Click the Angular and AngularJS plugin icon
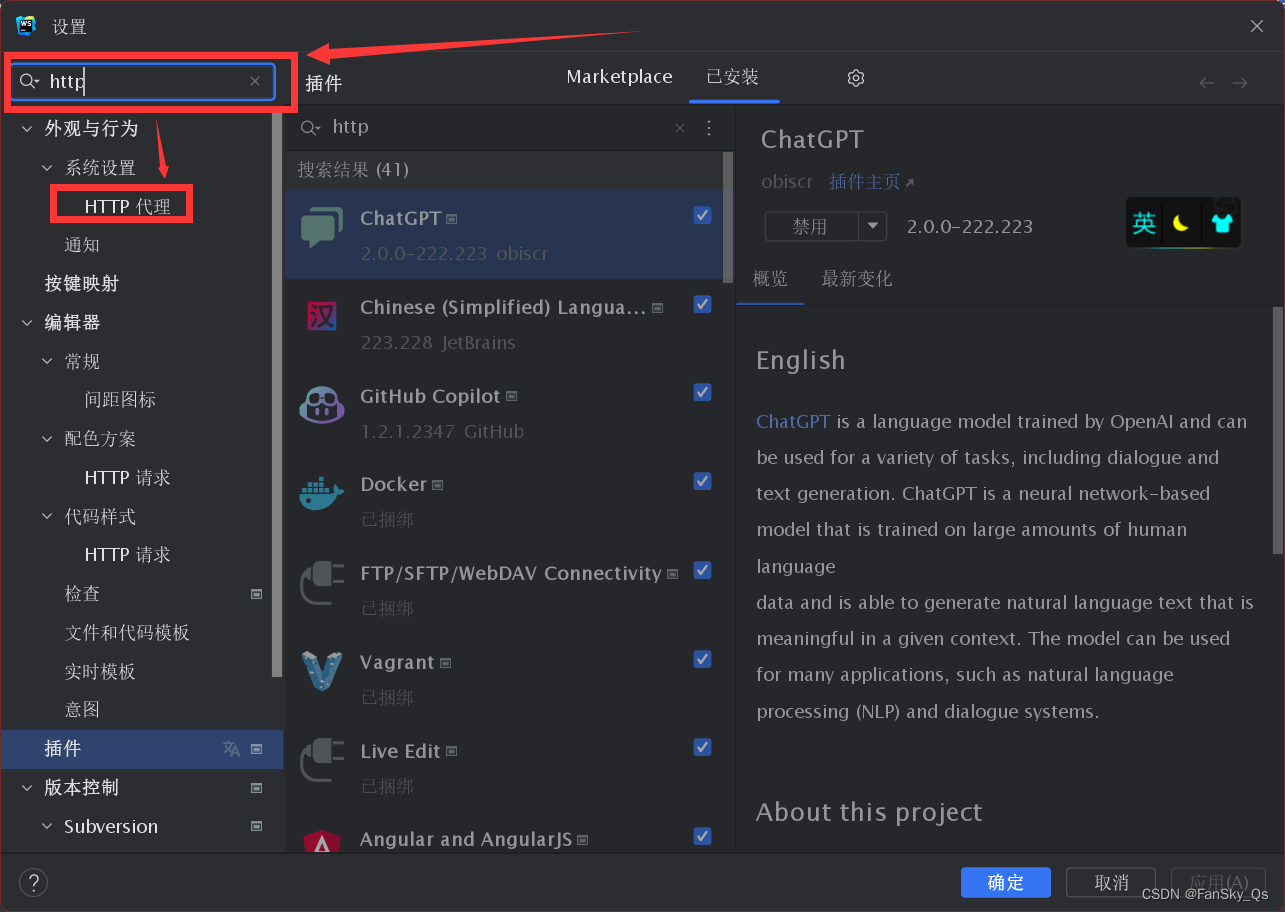The width and height of the screenshot is (1285, 912). [322, 842]
